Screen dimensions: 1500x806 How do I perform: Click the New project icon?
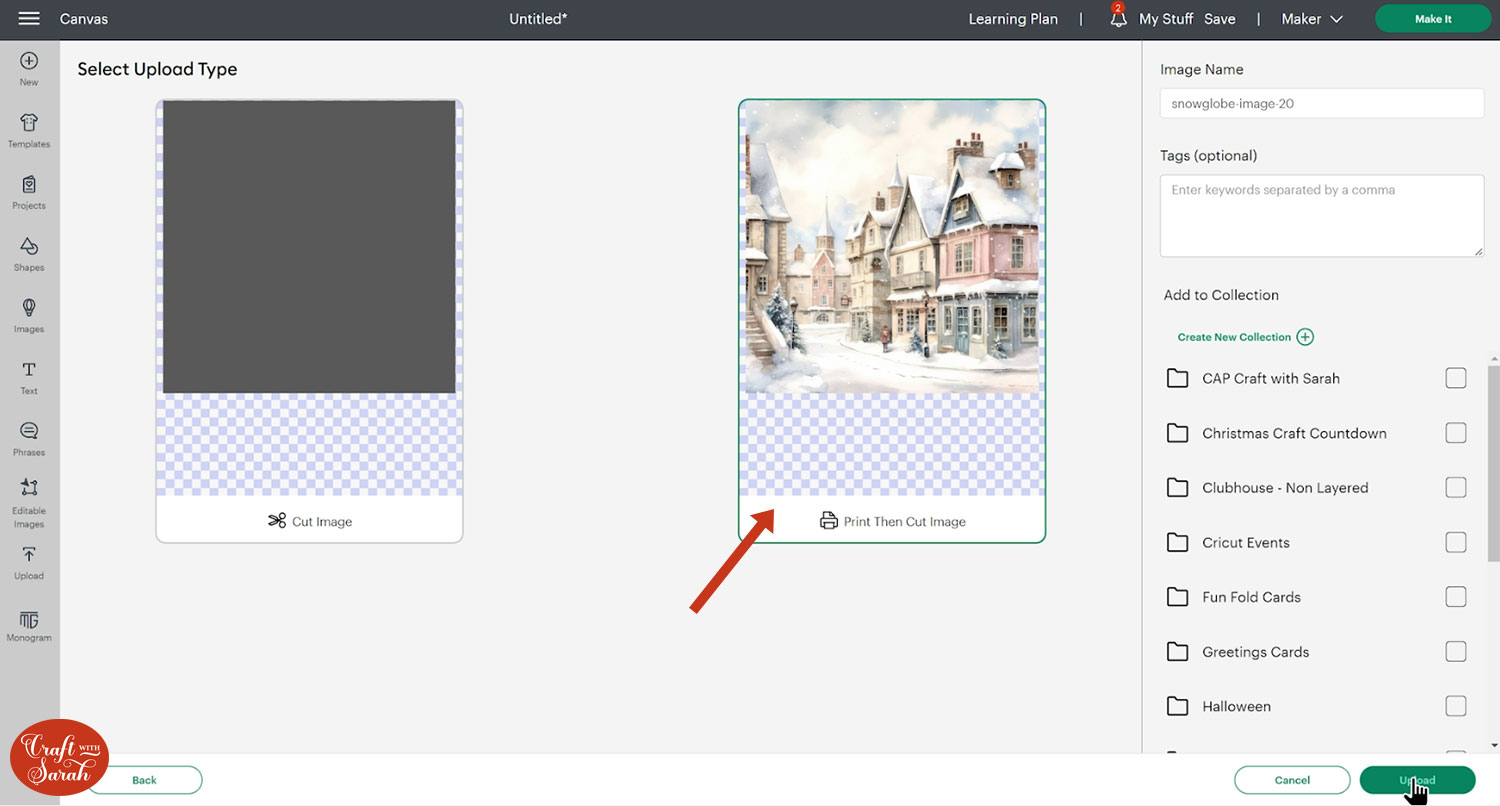tap(29, 68)
